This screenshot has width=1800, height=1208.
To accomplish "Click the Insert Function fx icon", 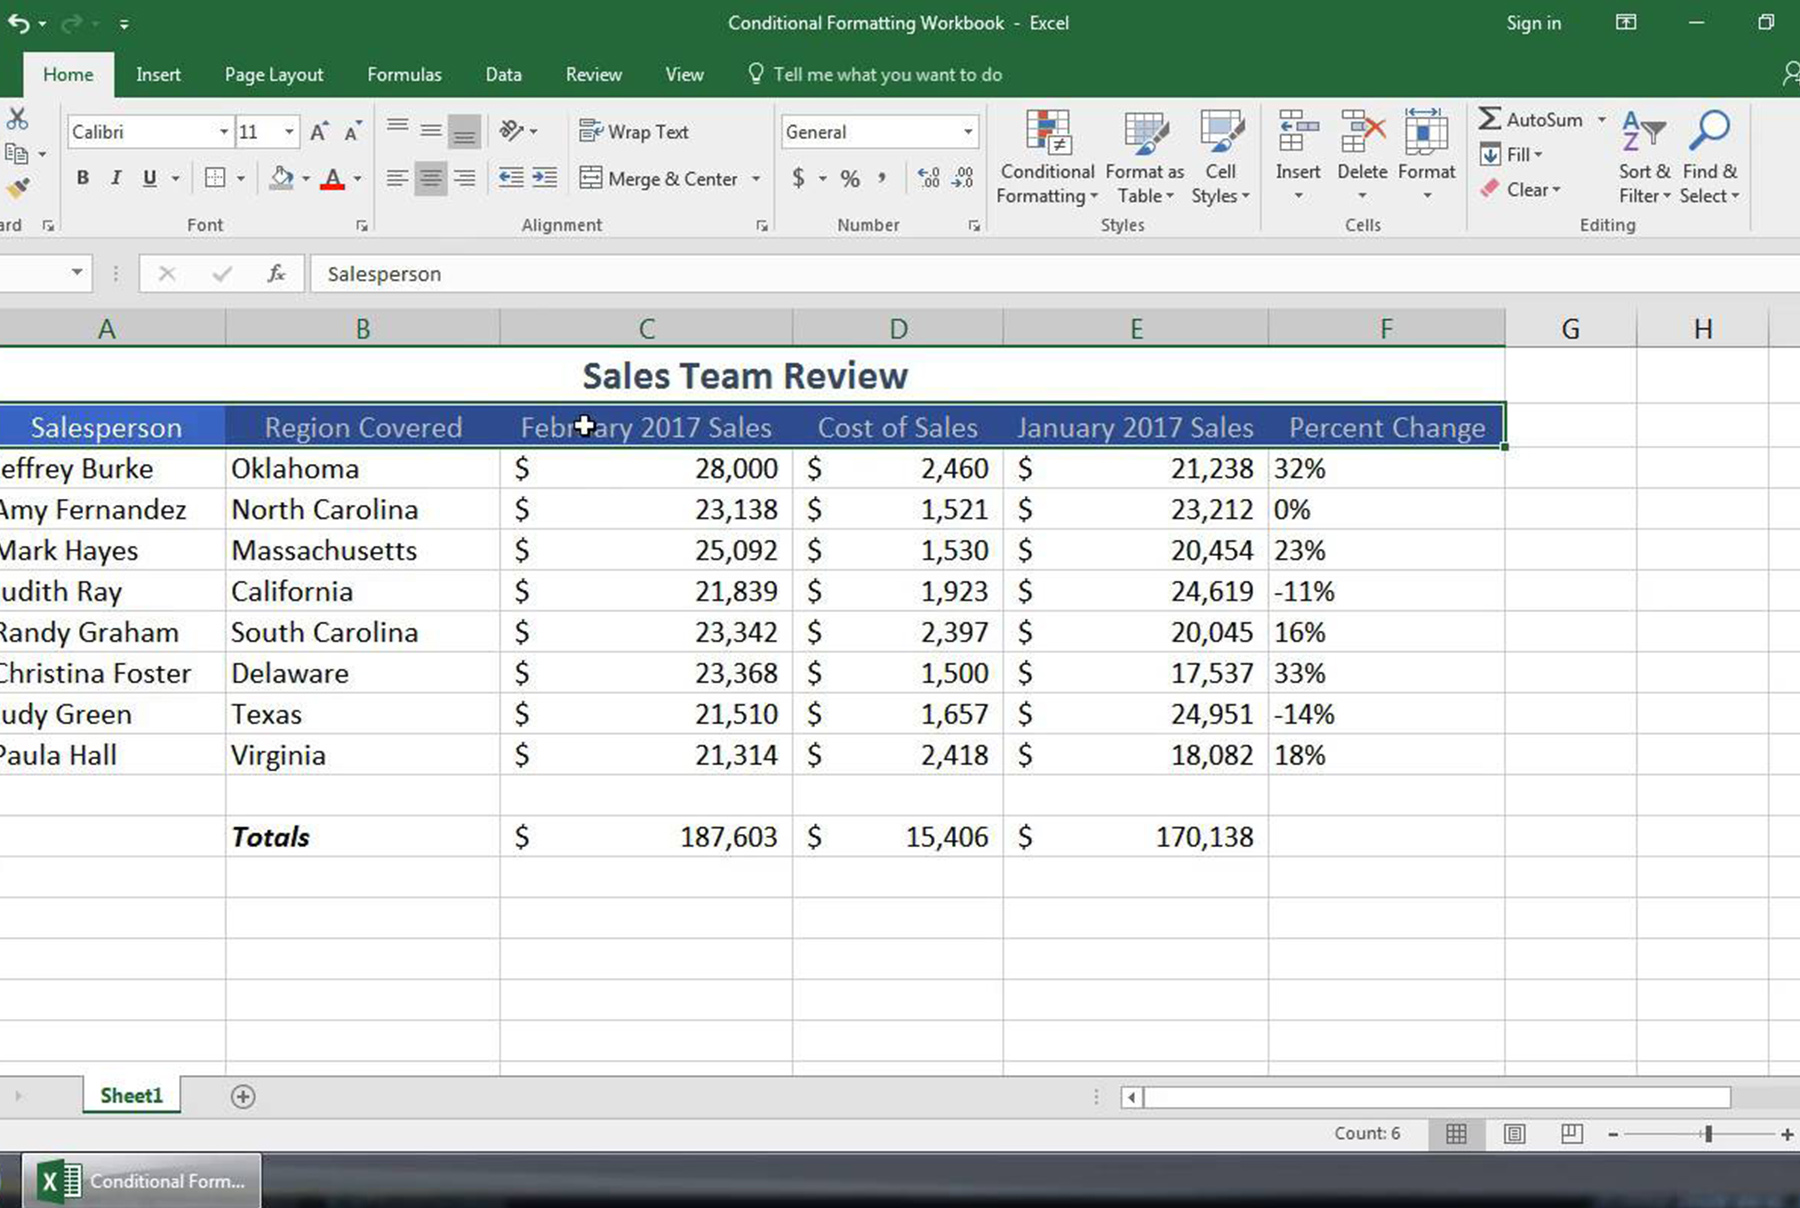I will coord(276,273).
